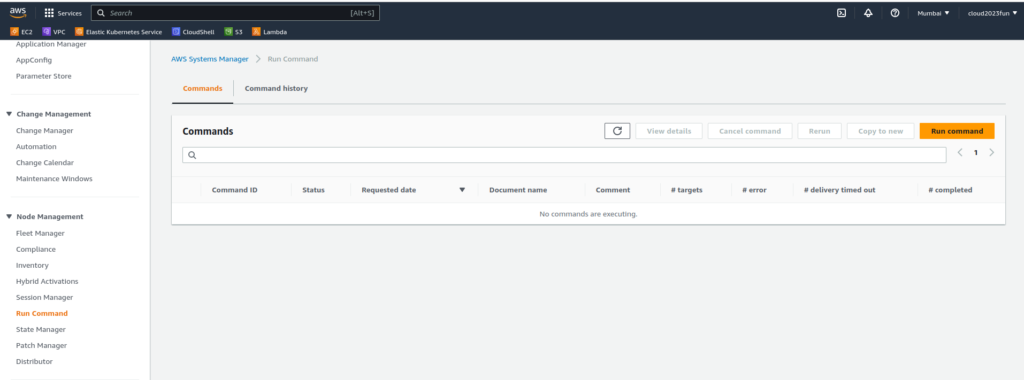Screen dimensions: 1024x380
Task: Open Automation in sidebar
Action: pyautogui.click(x=36, y=146)
